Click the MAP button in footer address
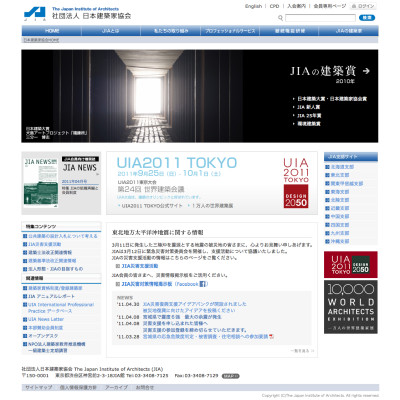The width and height of the screenshot is (400, 400). click(x=230, y=376)
